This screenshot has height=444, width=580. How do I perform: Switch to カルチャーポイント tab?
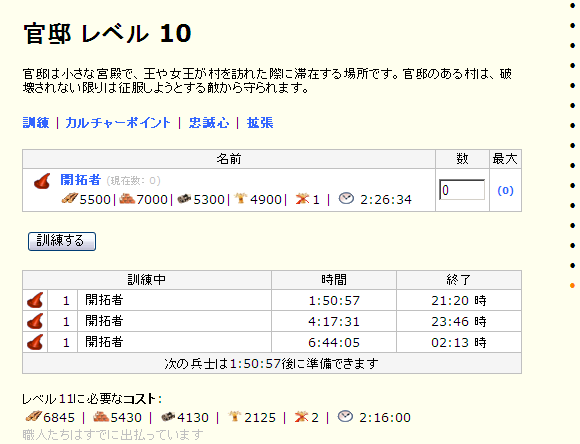[118, 122]
